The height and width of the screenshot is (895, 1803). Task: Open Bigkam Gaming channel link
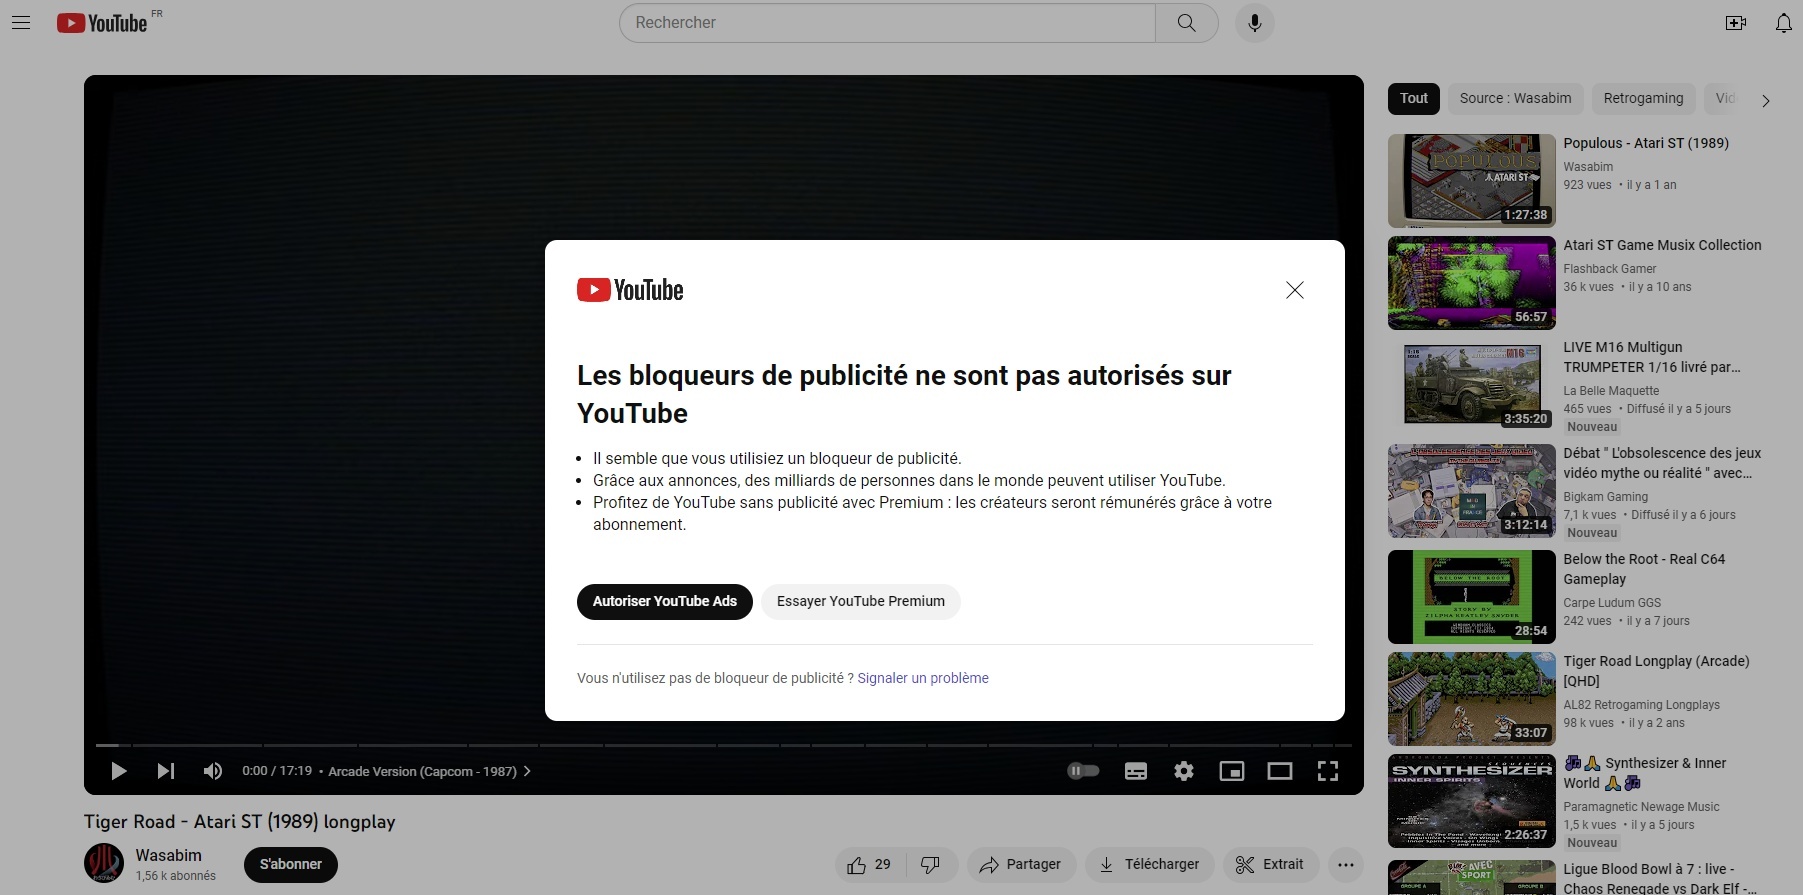pos(1606,497)
